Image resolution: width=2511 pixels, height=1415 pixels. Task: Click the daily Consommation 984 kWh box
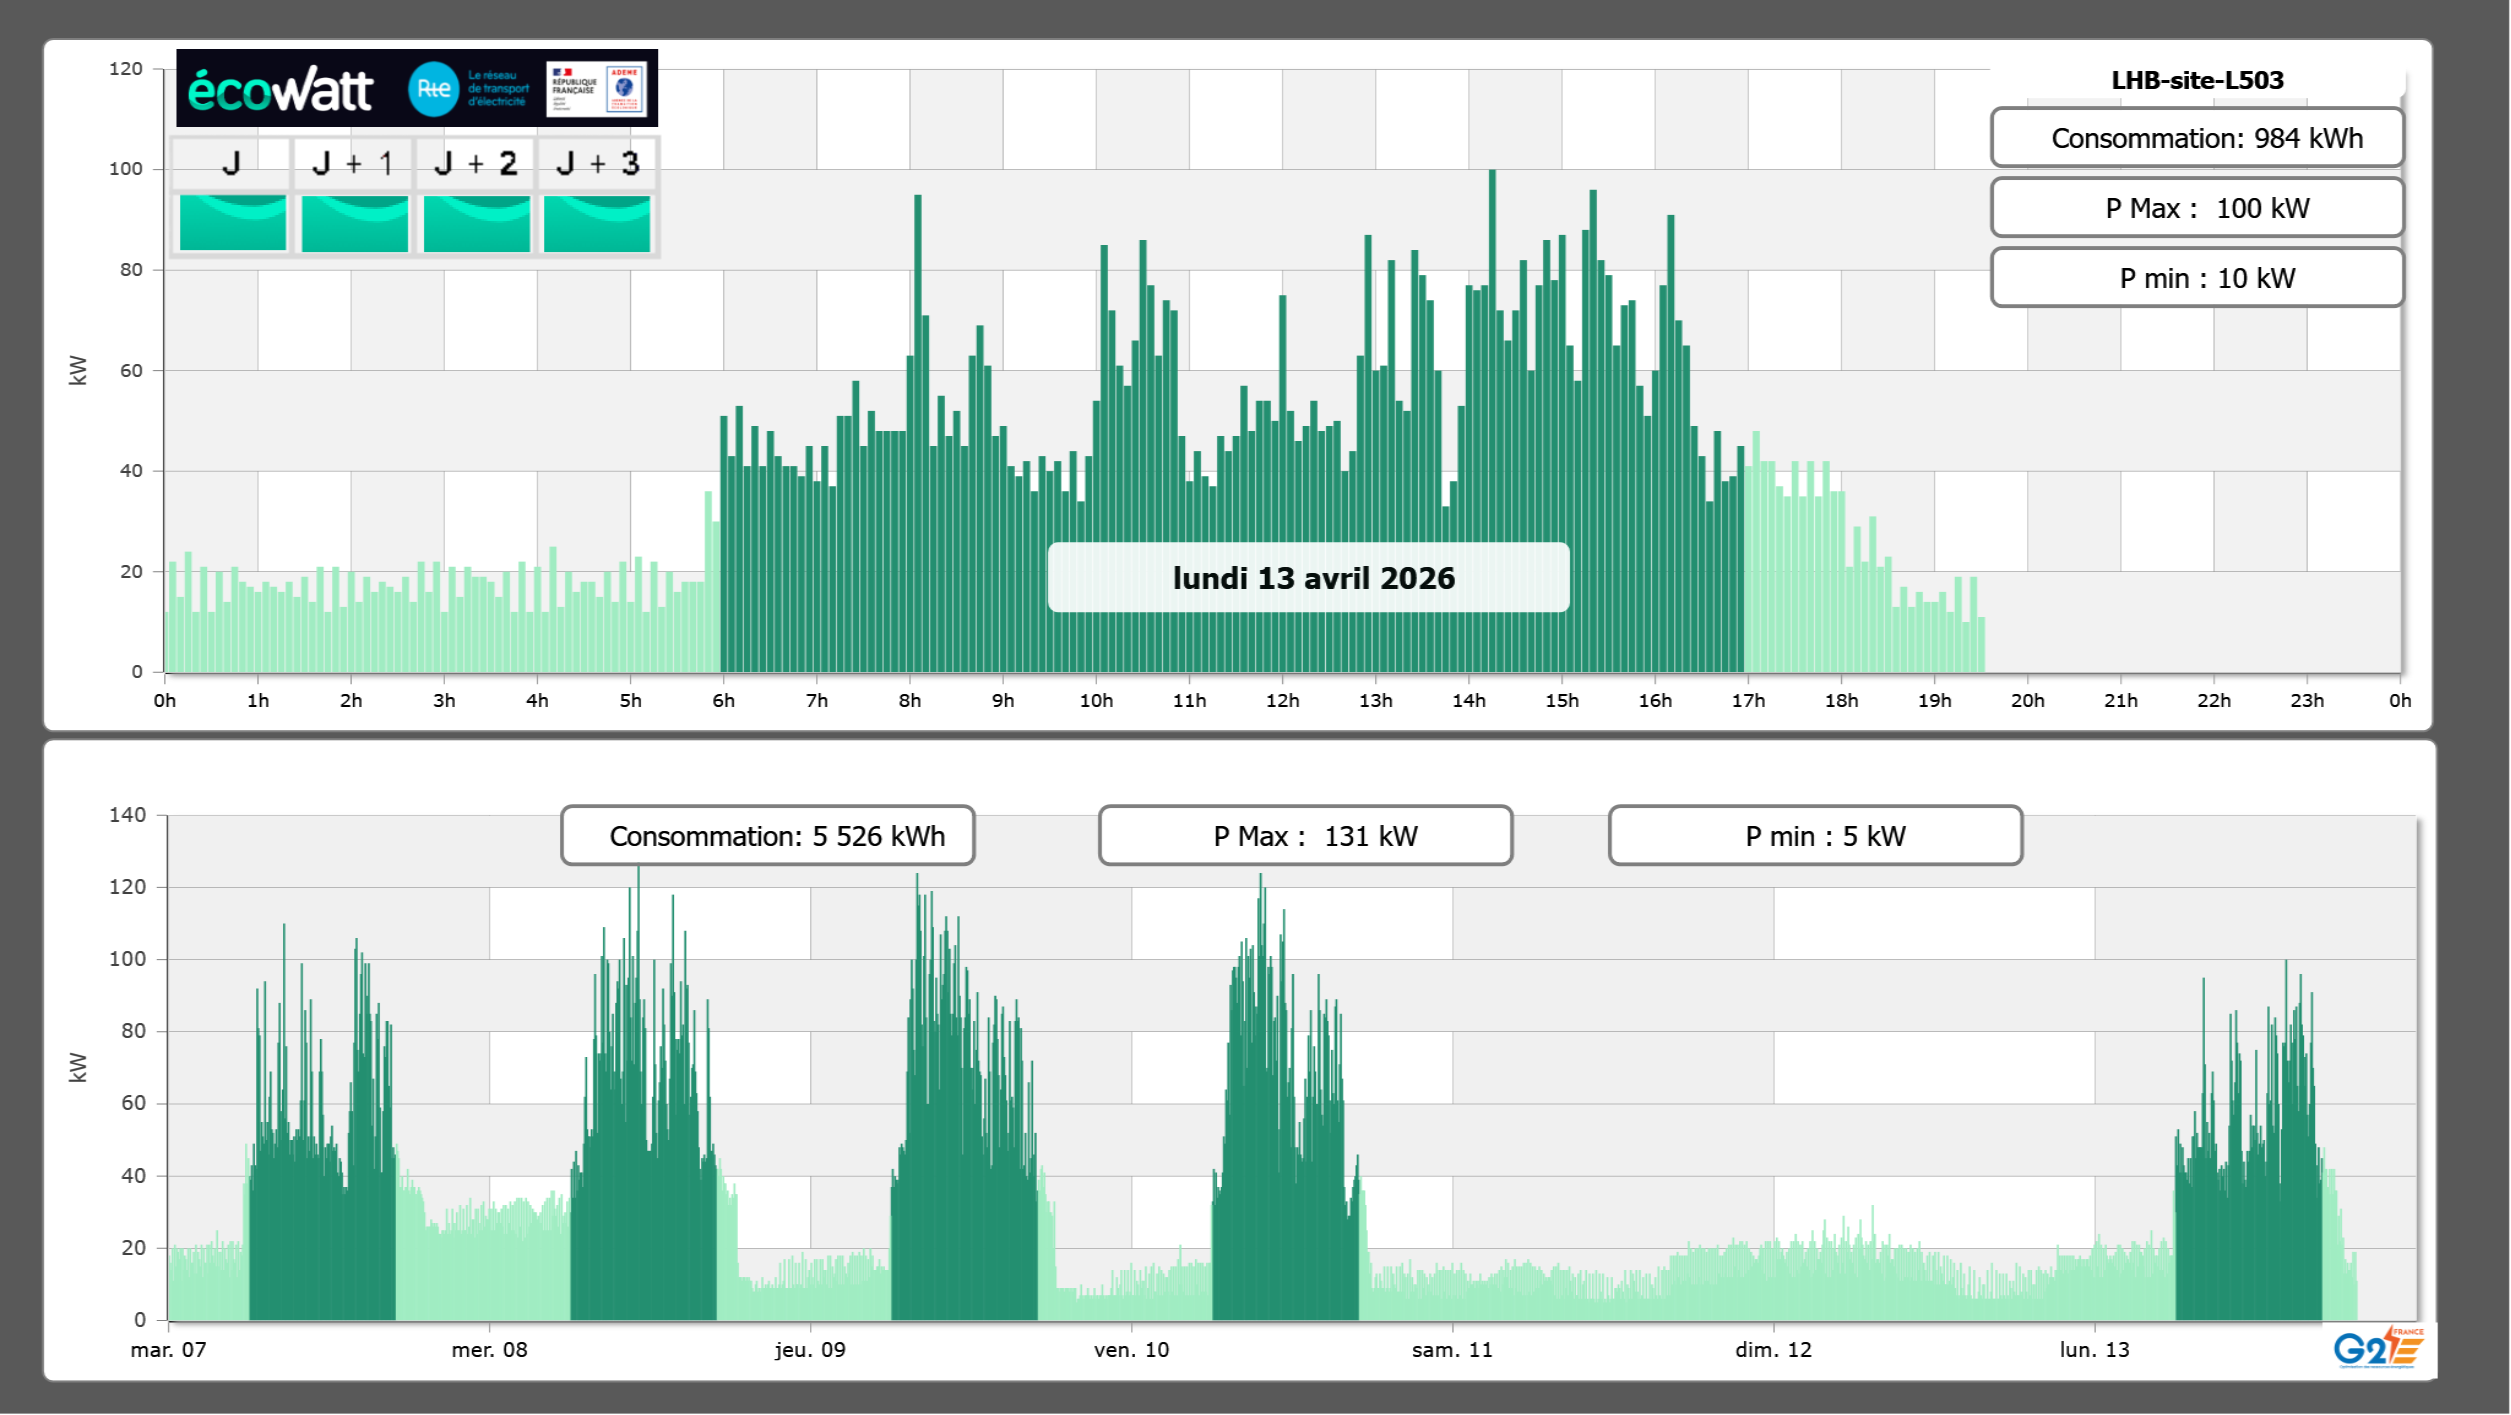click(2196, 138)
